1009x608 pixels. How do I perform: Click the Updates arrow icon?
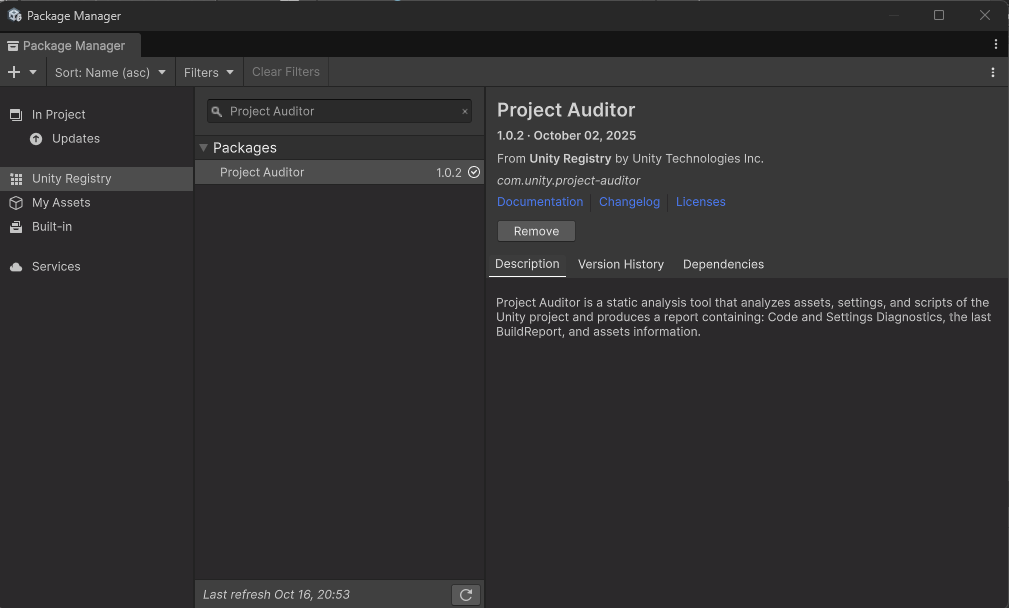[x=36, y=139]
